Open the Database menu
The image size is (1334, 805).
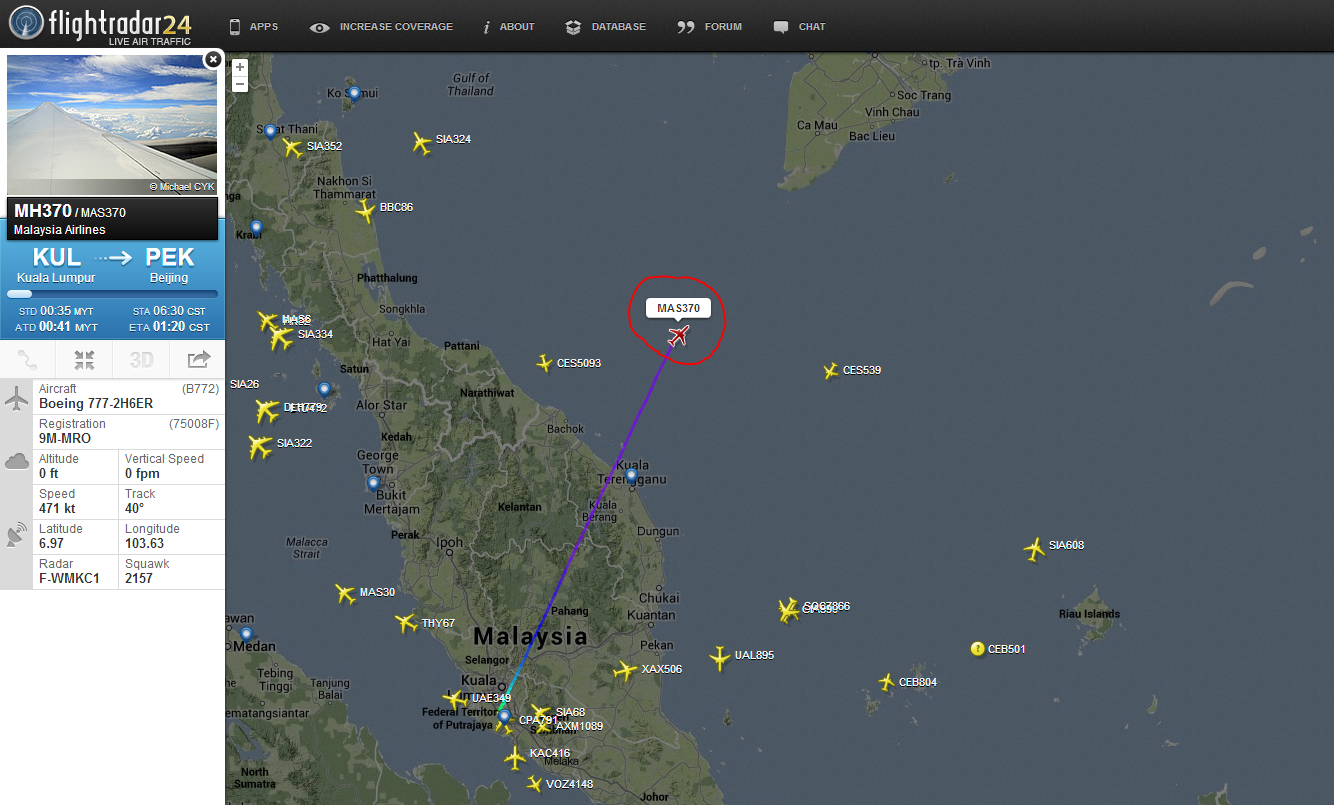pyautogui.click(x=605, y=27)
